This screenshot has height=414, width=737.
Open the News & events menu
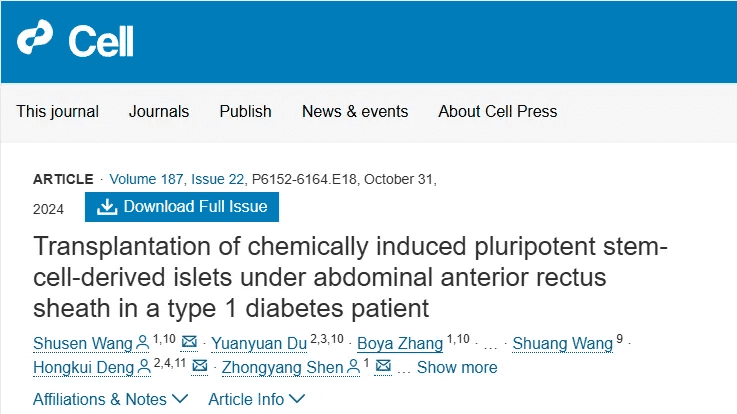tap(355, 111)
